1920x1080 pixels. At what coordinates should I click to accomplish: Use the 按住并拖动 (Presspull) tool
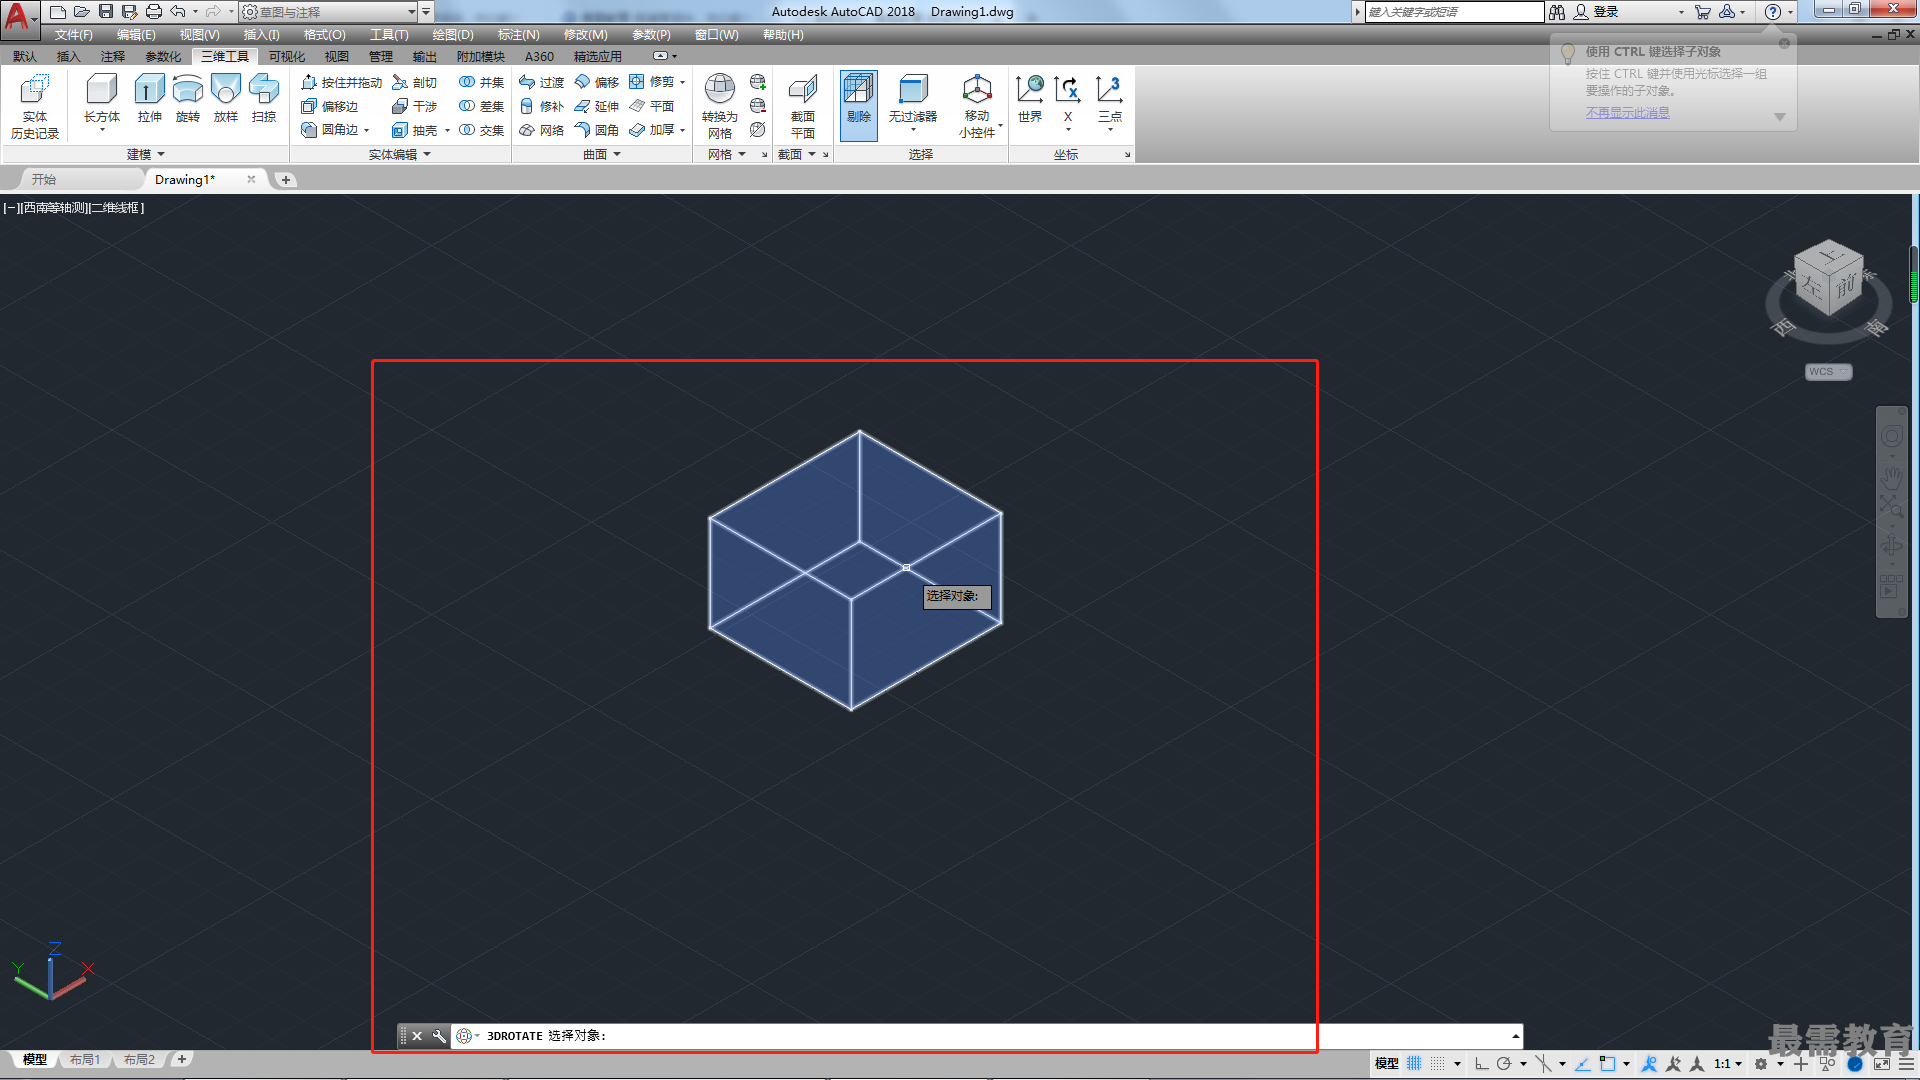(341, 82)
